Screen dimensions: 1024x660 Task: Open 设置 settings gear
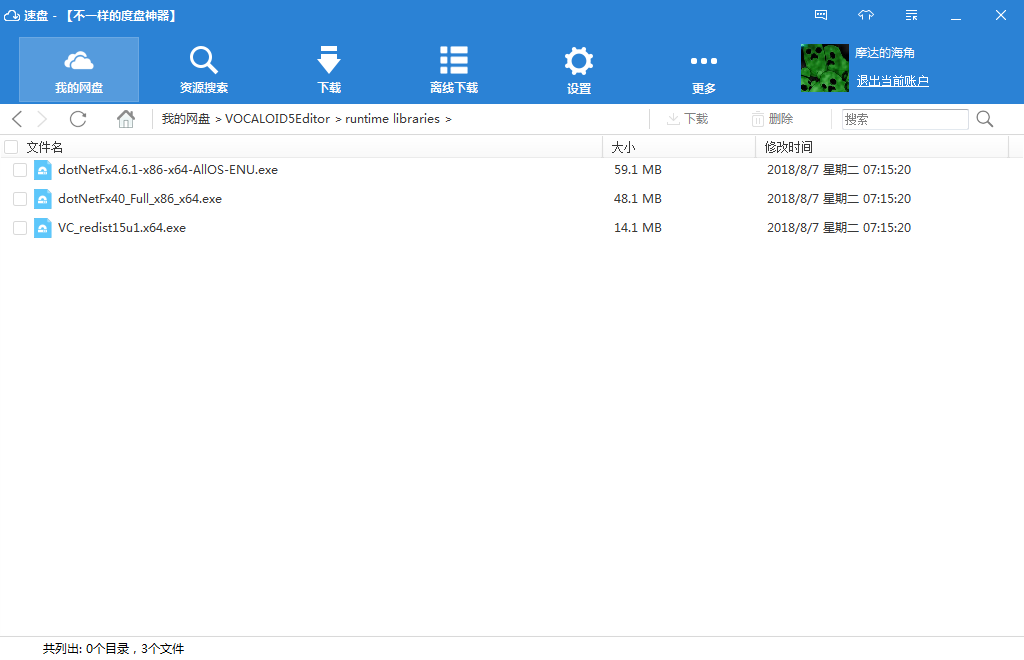(579, 70)
